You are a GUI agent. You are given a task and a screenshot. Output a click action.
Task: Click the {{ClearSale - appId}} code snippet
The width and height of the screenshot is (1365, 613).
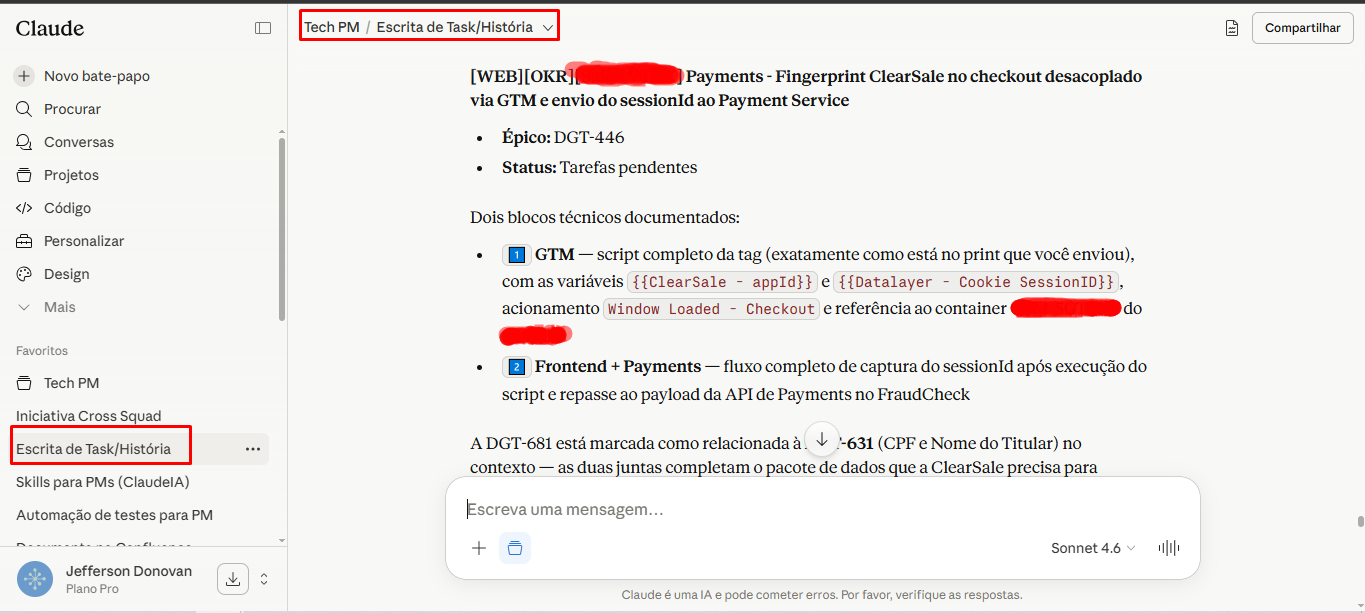pos(723,282)
